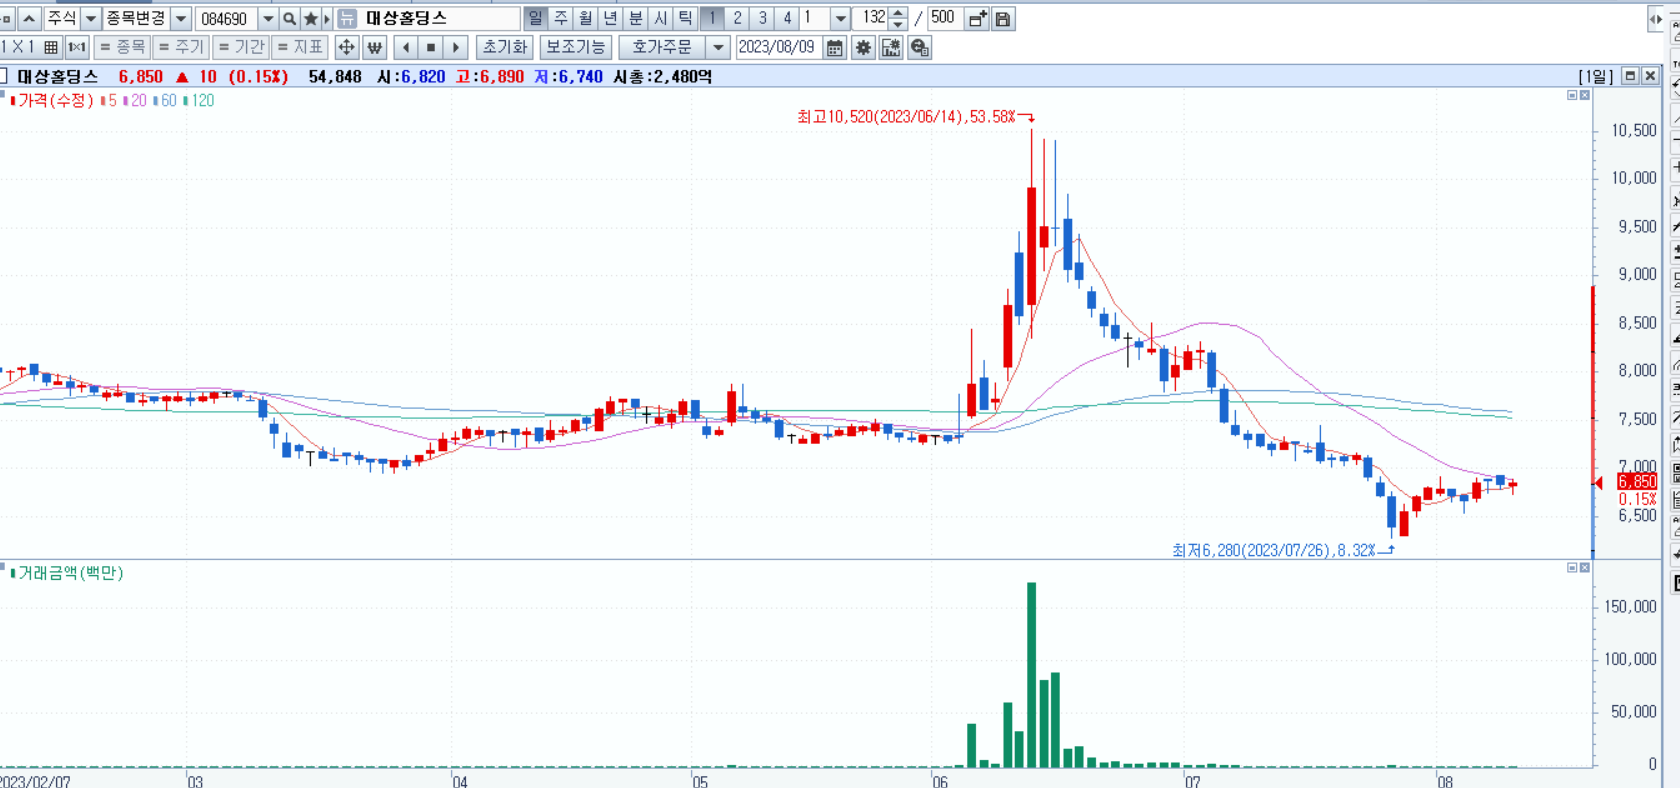This screenshot has height=788, width=1680.
Task: Click the favorites star icon
Action: click(x=310, y=18)
